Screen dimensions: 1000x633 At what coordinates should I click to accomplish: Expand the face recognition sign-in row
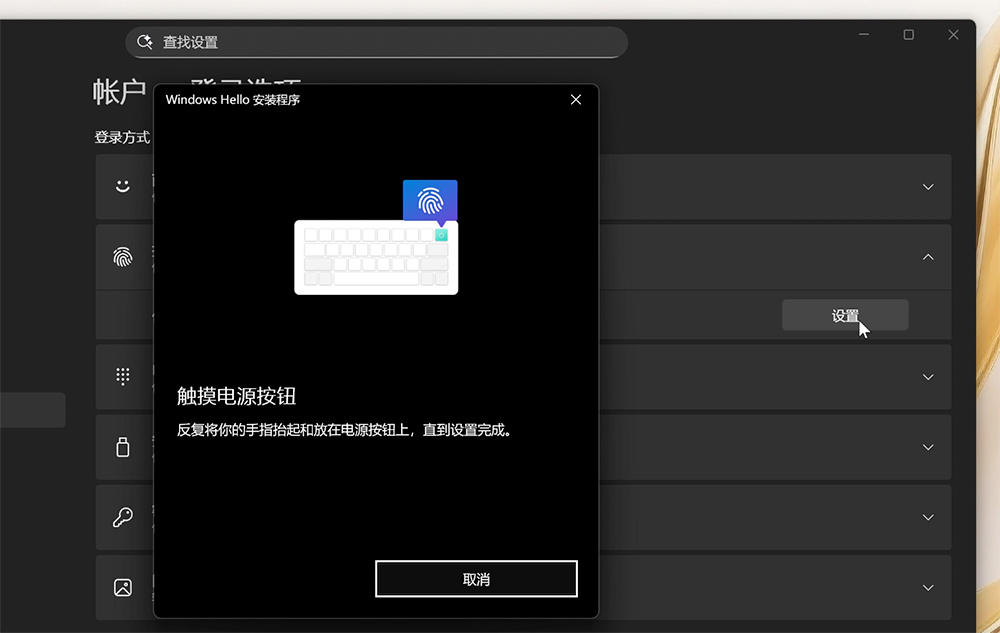click(927, 187)
